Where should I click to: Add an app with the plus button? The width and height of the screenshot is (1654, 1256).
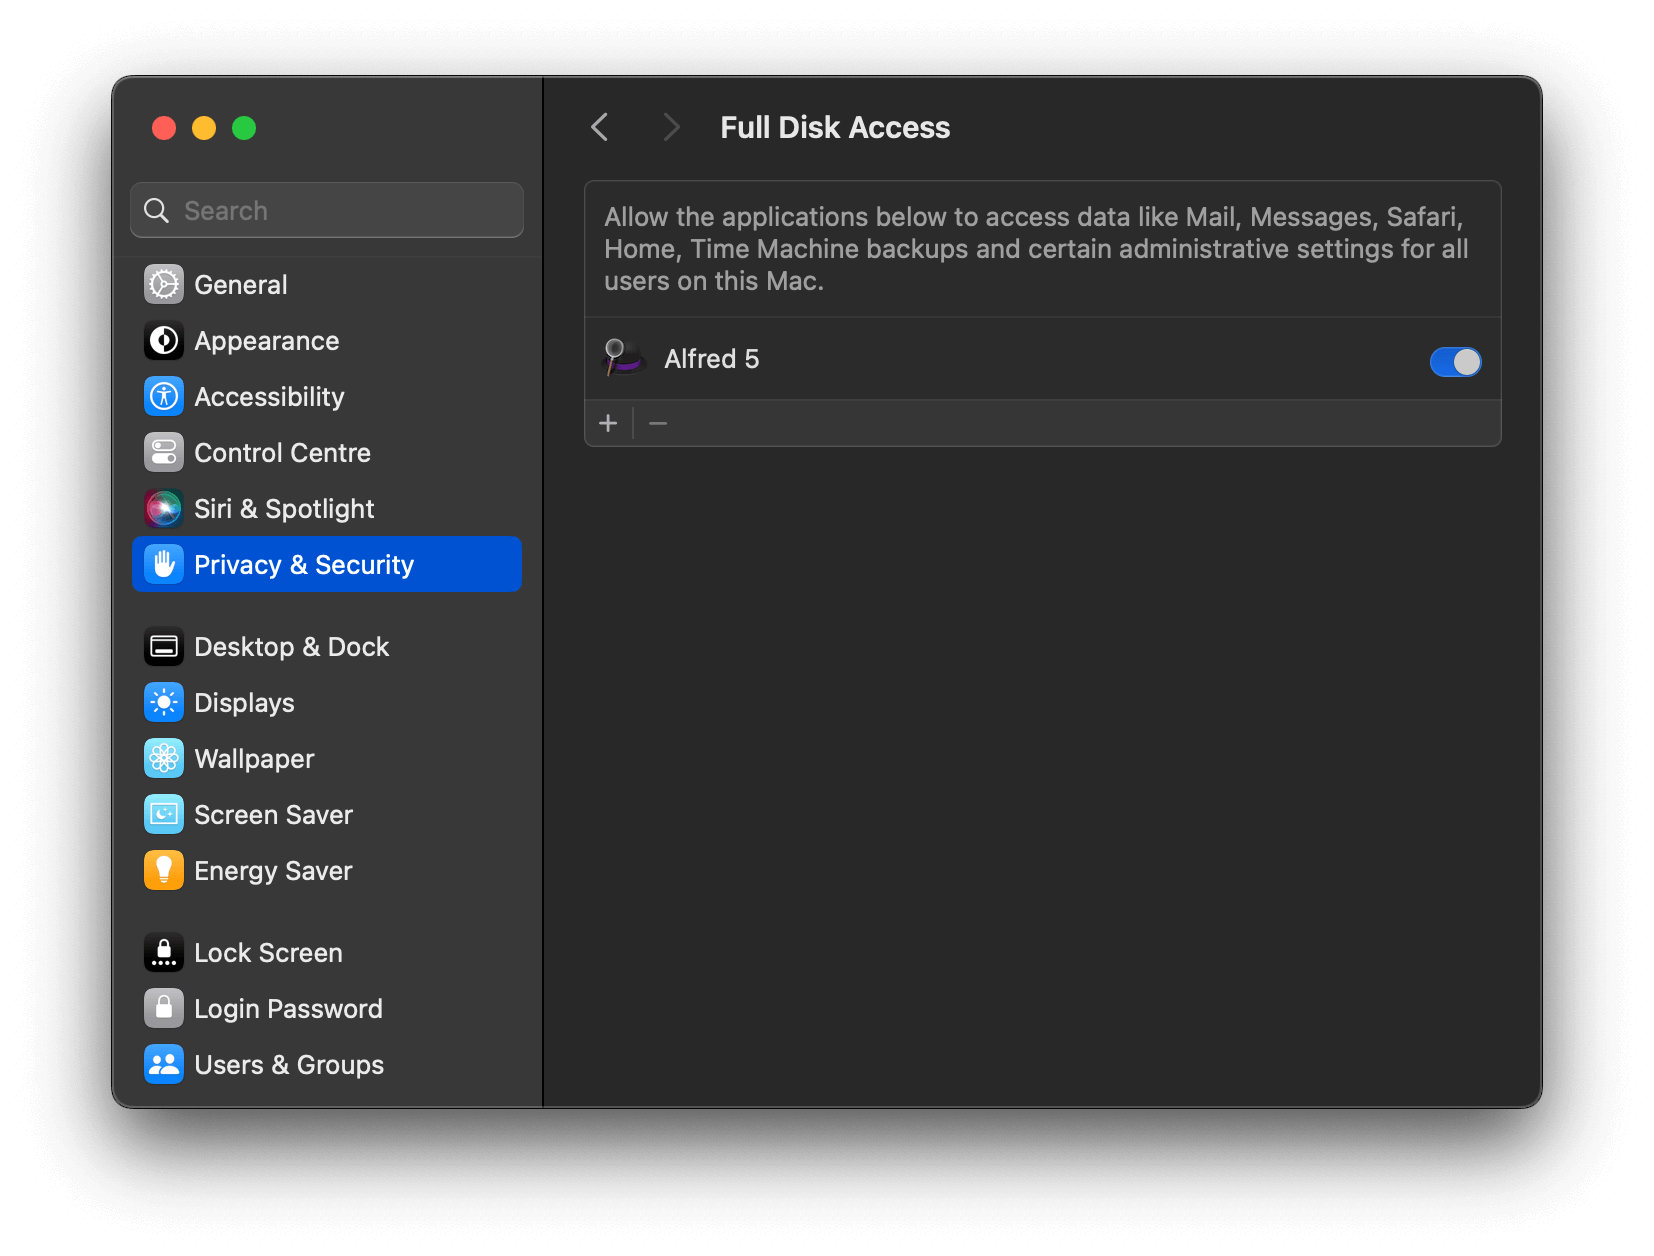[608, 422]
